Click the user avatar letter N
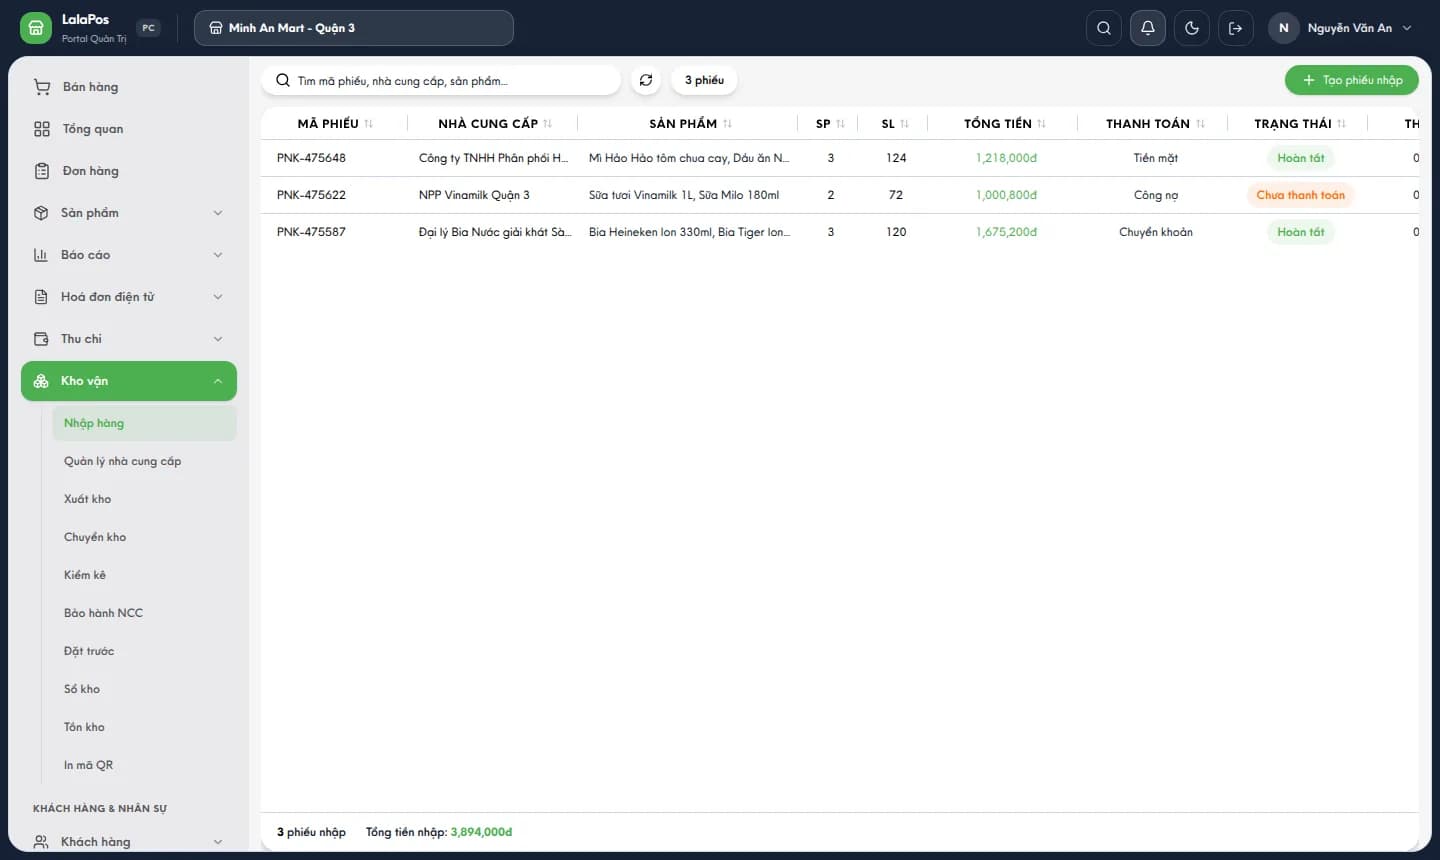The image size is (1440, 860). click(1284, 28)
